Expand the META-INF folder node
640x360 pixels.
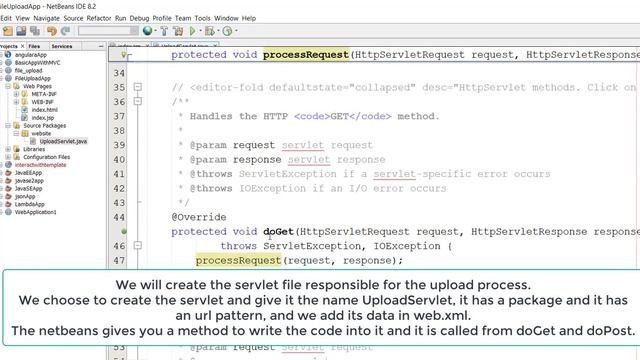pos(16,94)
